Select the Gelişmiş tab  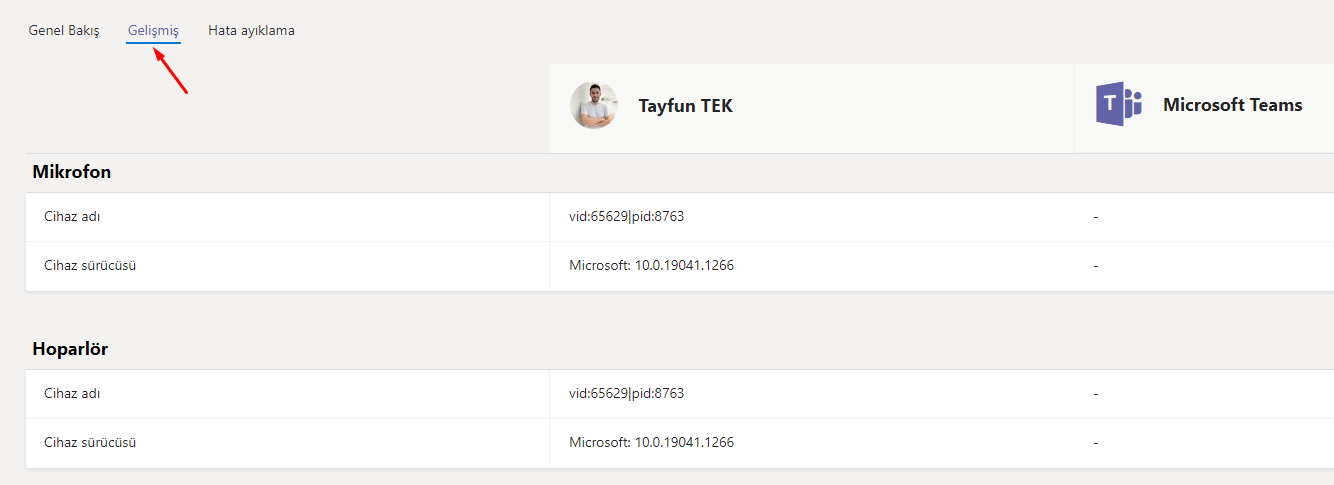(153, 31)
